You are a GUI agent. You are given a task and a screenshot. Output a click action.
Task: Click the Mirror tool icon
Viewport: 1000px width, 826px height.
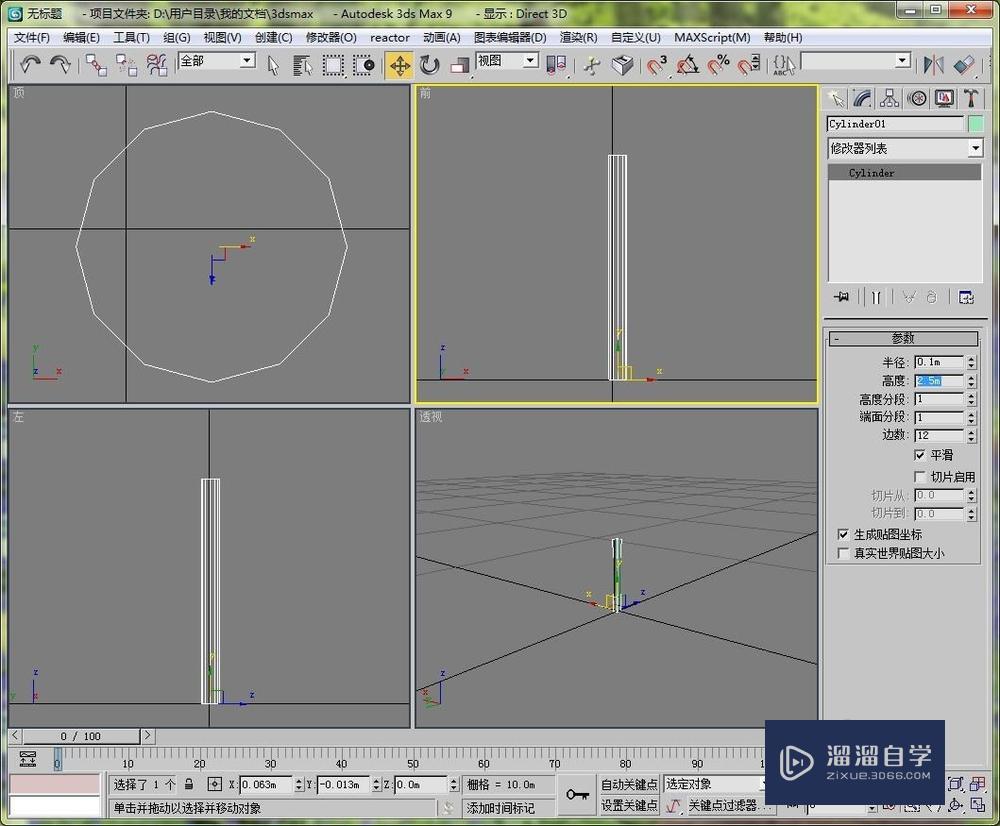pyautogui.click(x=933, y=65)
